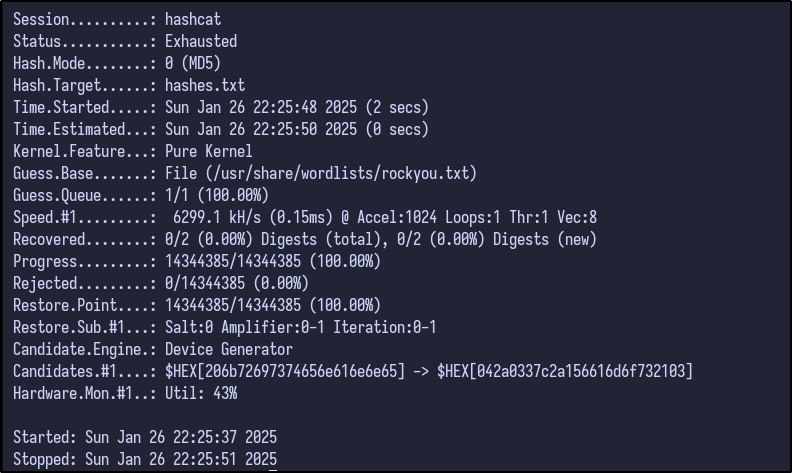
Task: Click the Restore.Point value
Action: point(273,306)
